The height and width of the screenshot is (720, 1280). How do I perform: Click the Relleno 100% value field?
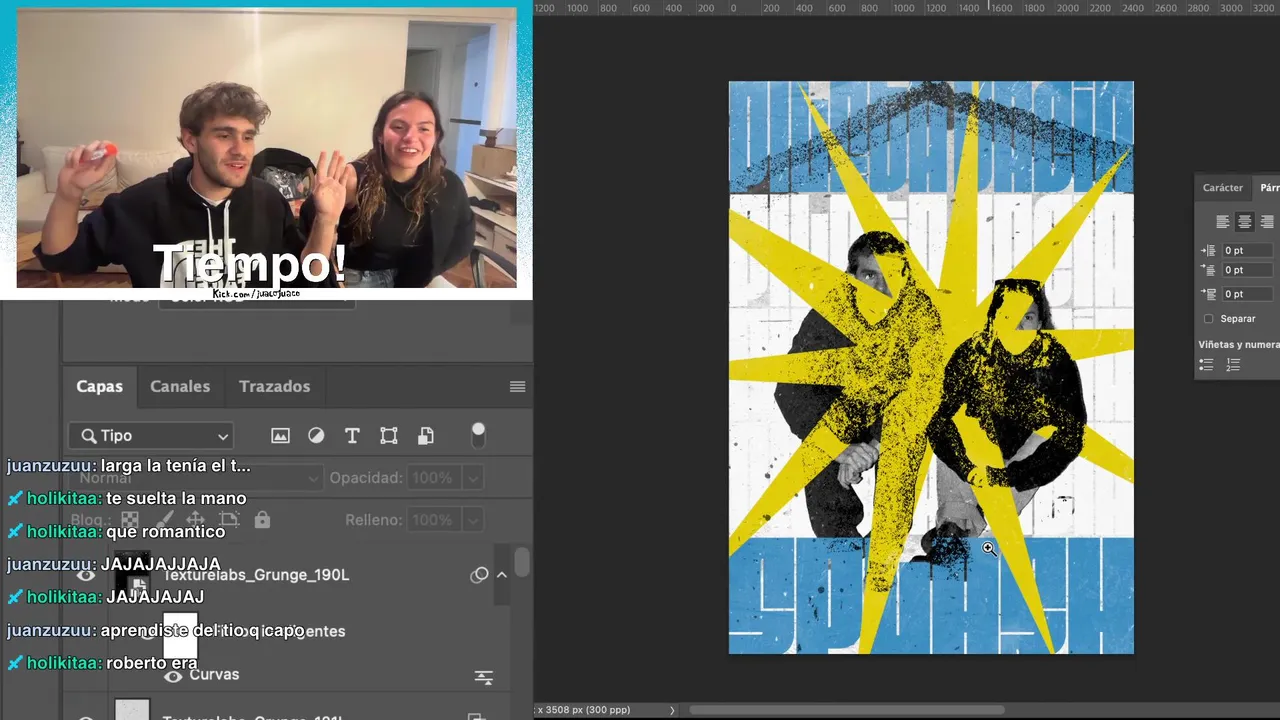433,520
